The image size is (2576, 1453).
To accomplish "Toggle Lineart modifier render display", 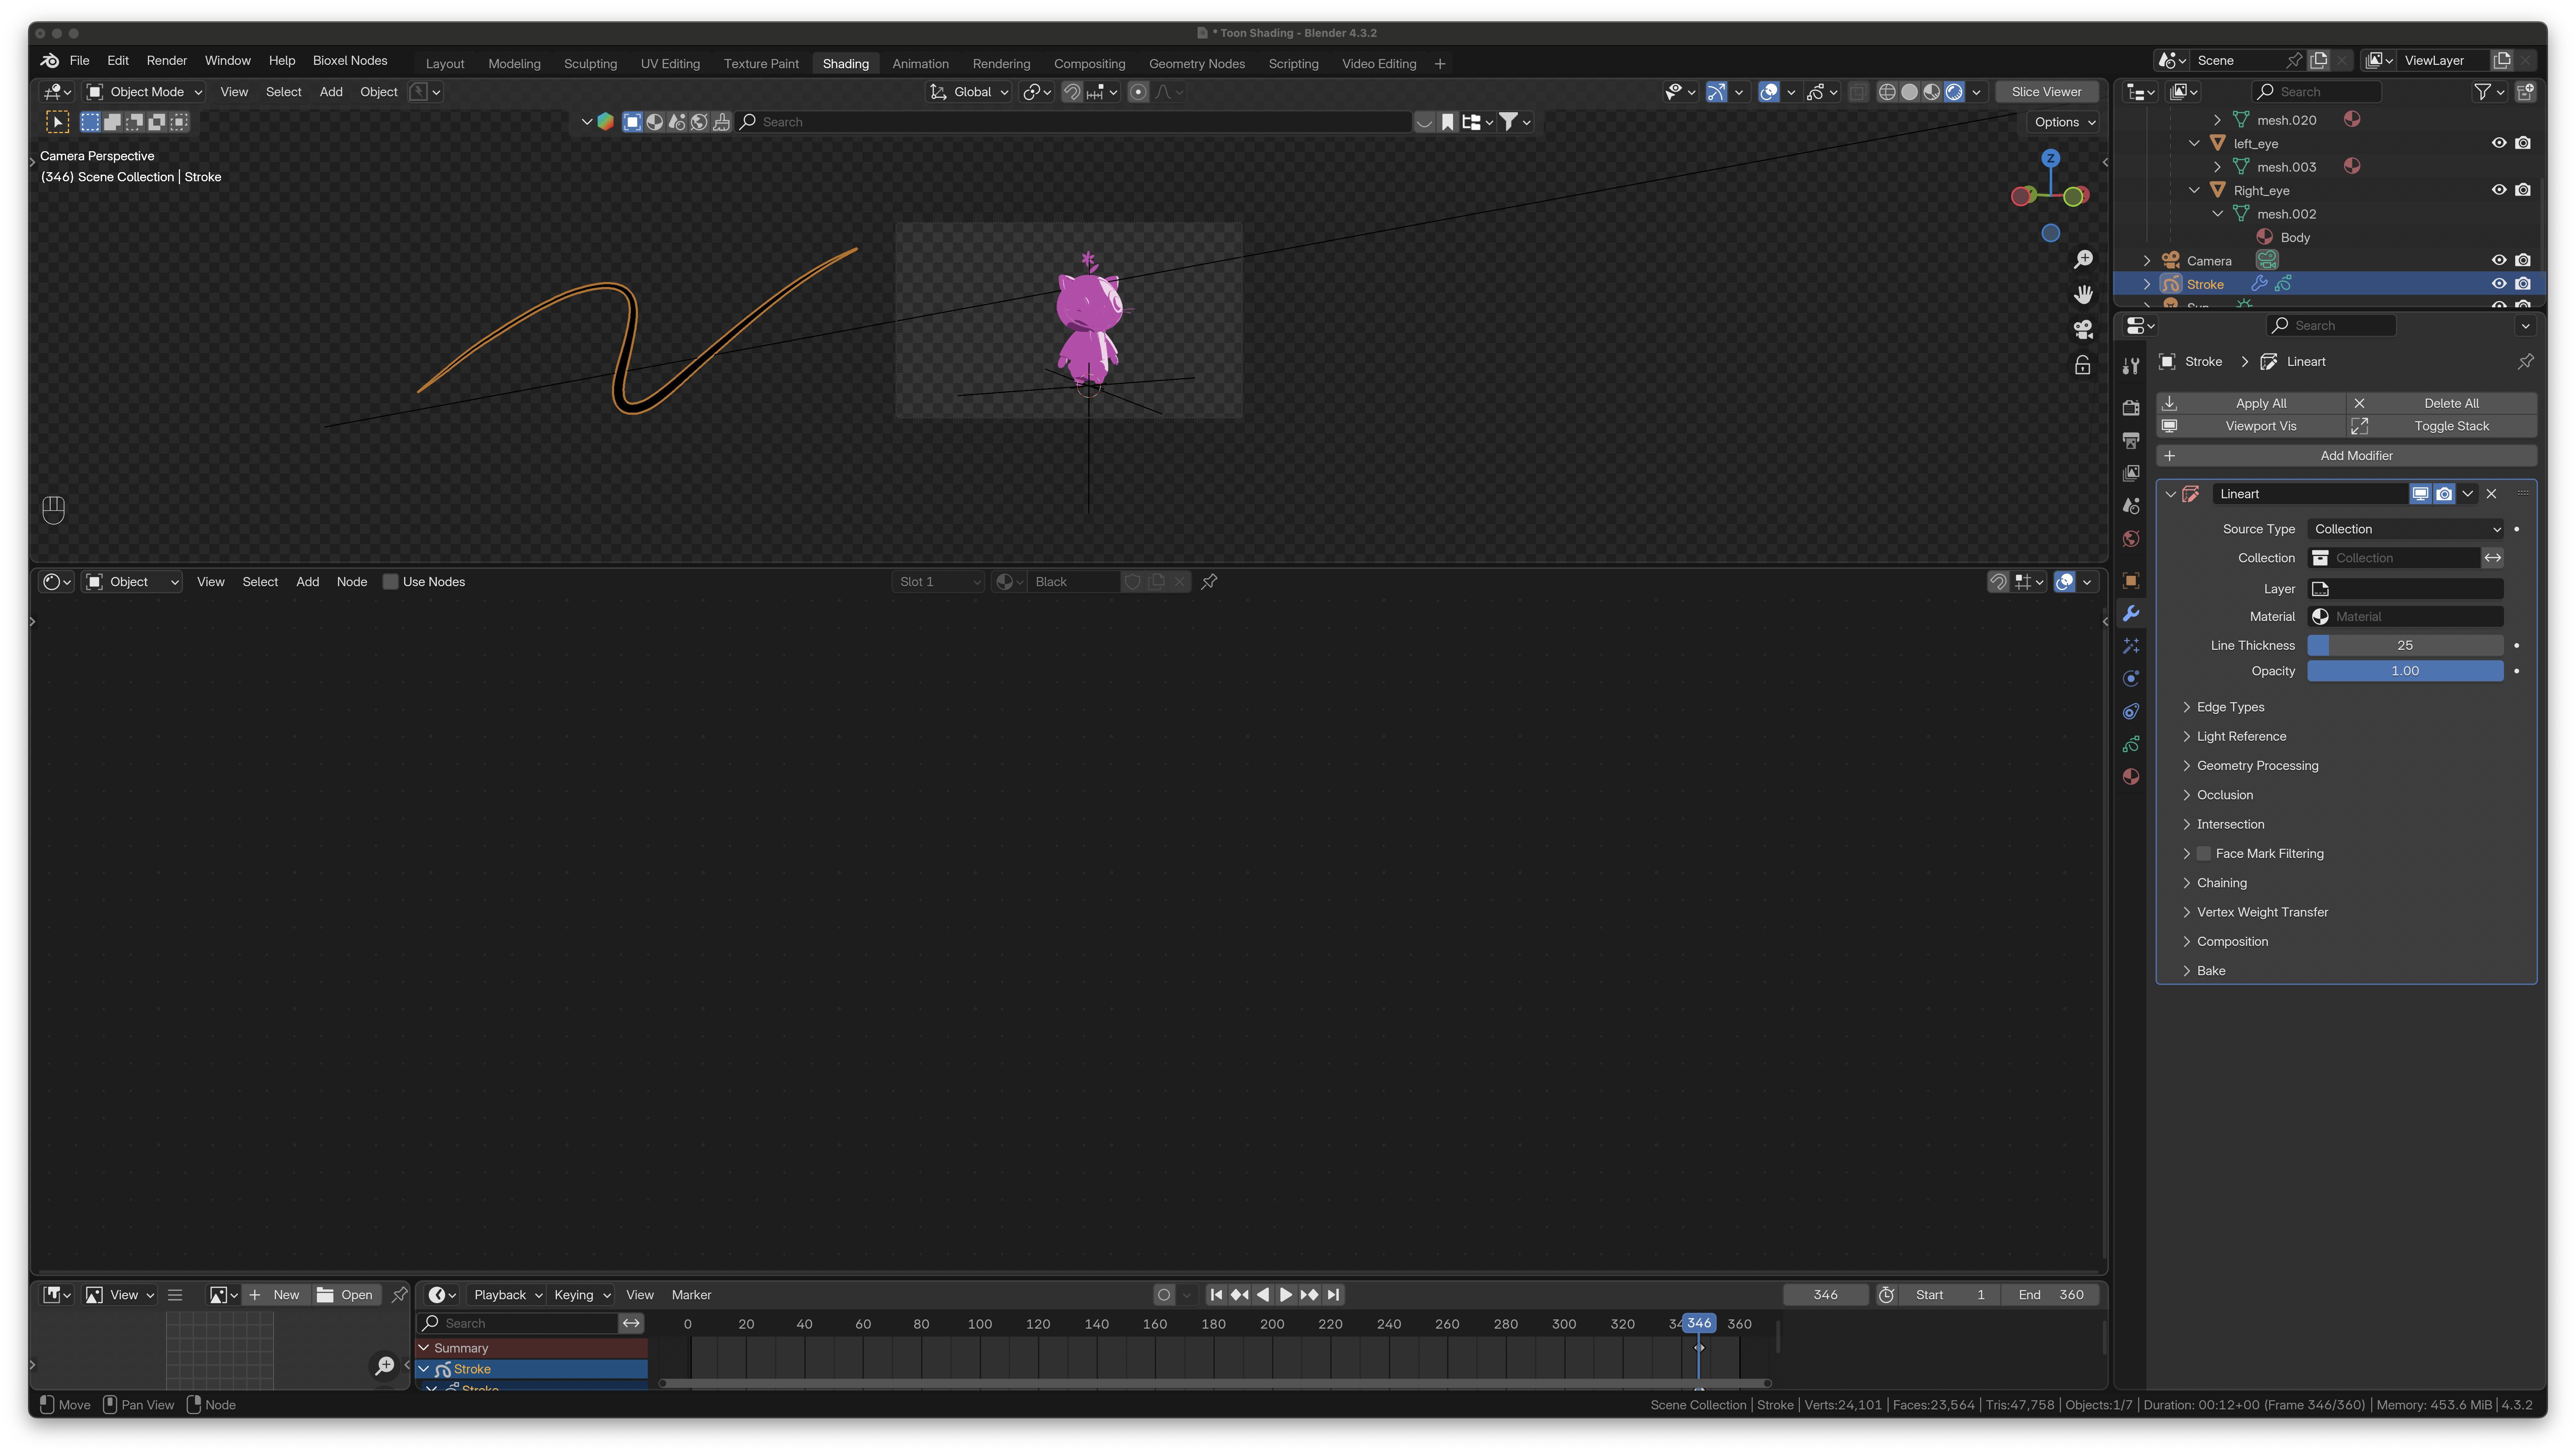I will (2444, 494).
